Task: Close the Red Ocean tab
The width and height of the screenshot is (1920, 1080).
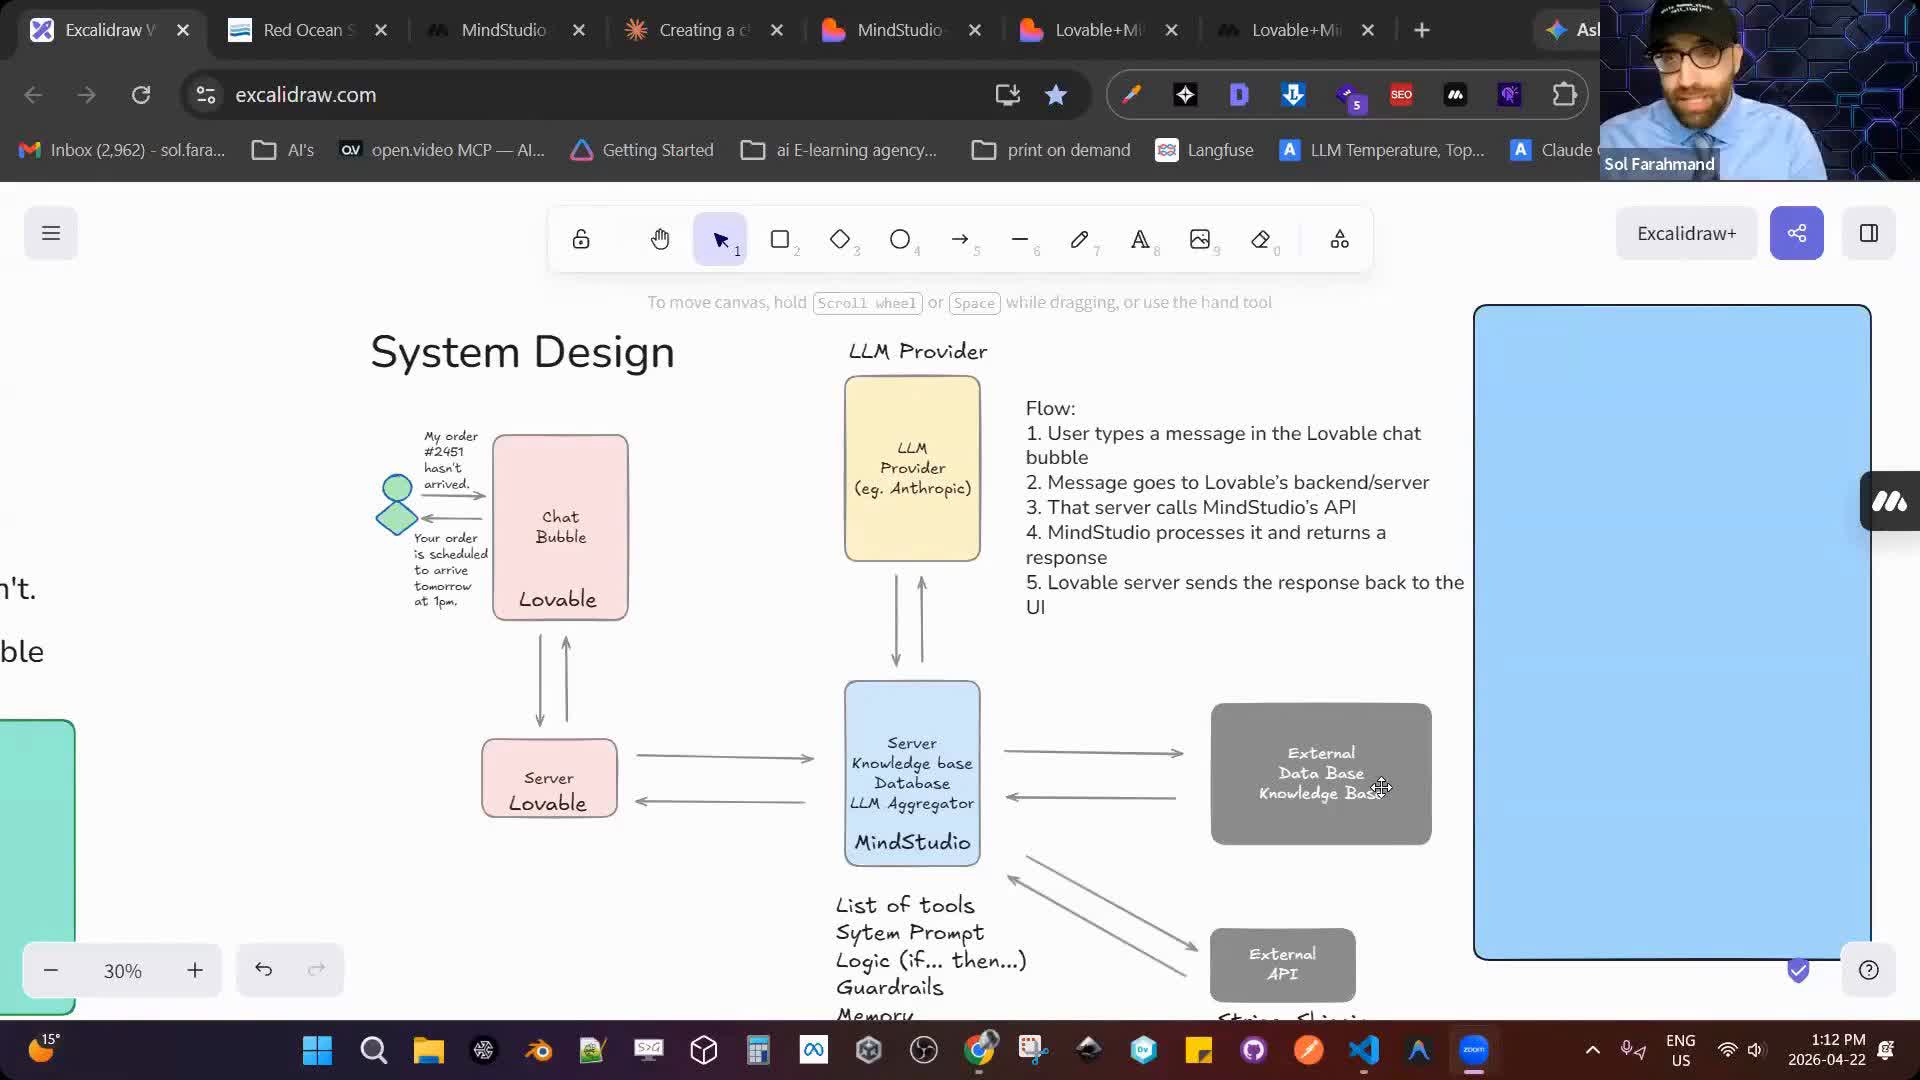Action: pyautogui.click(x=381, y=30)
